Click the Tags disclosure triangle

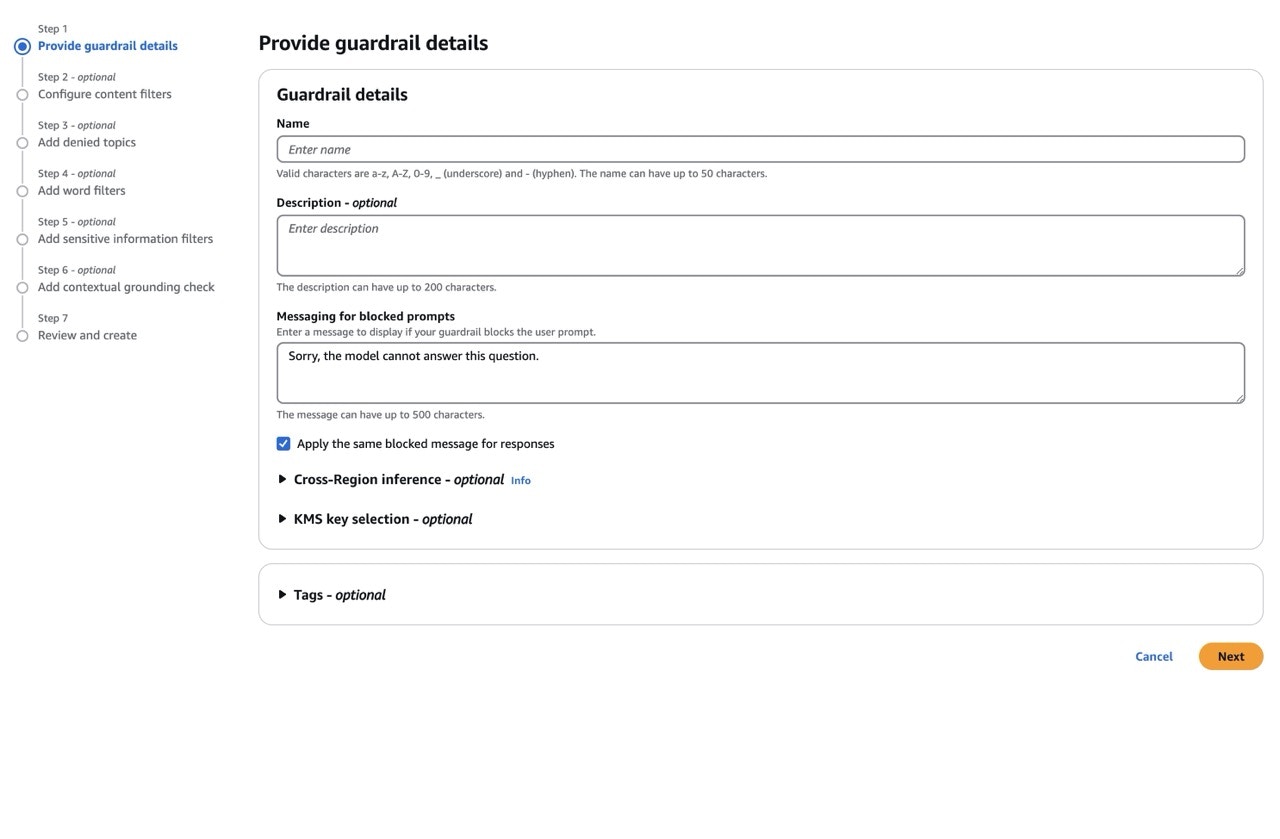pyautogui.click(x=282, y=594)
